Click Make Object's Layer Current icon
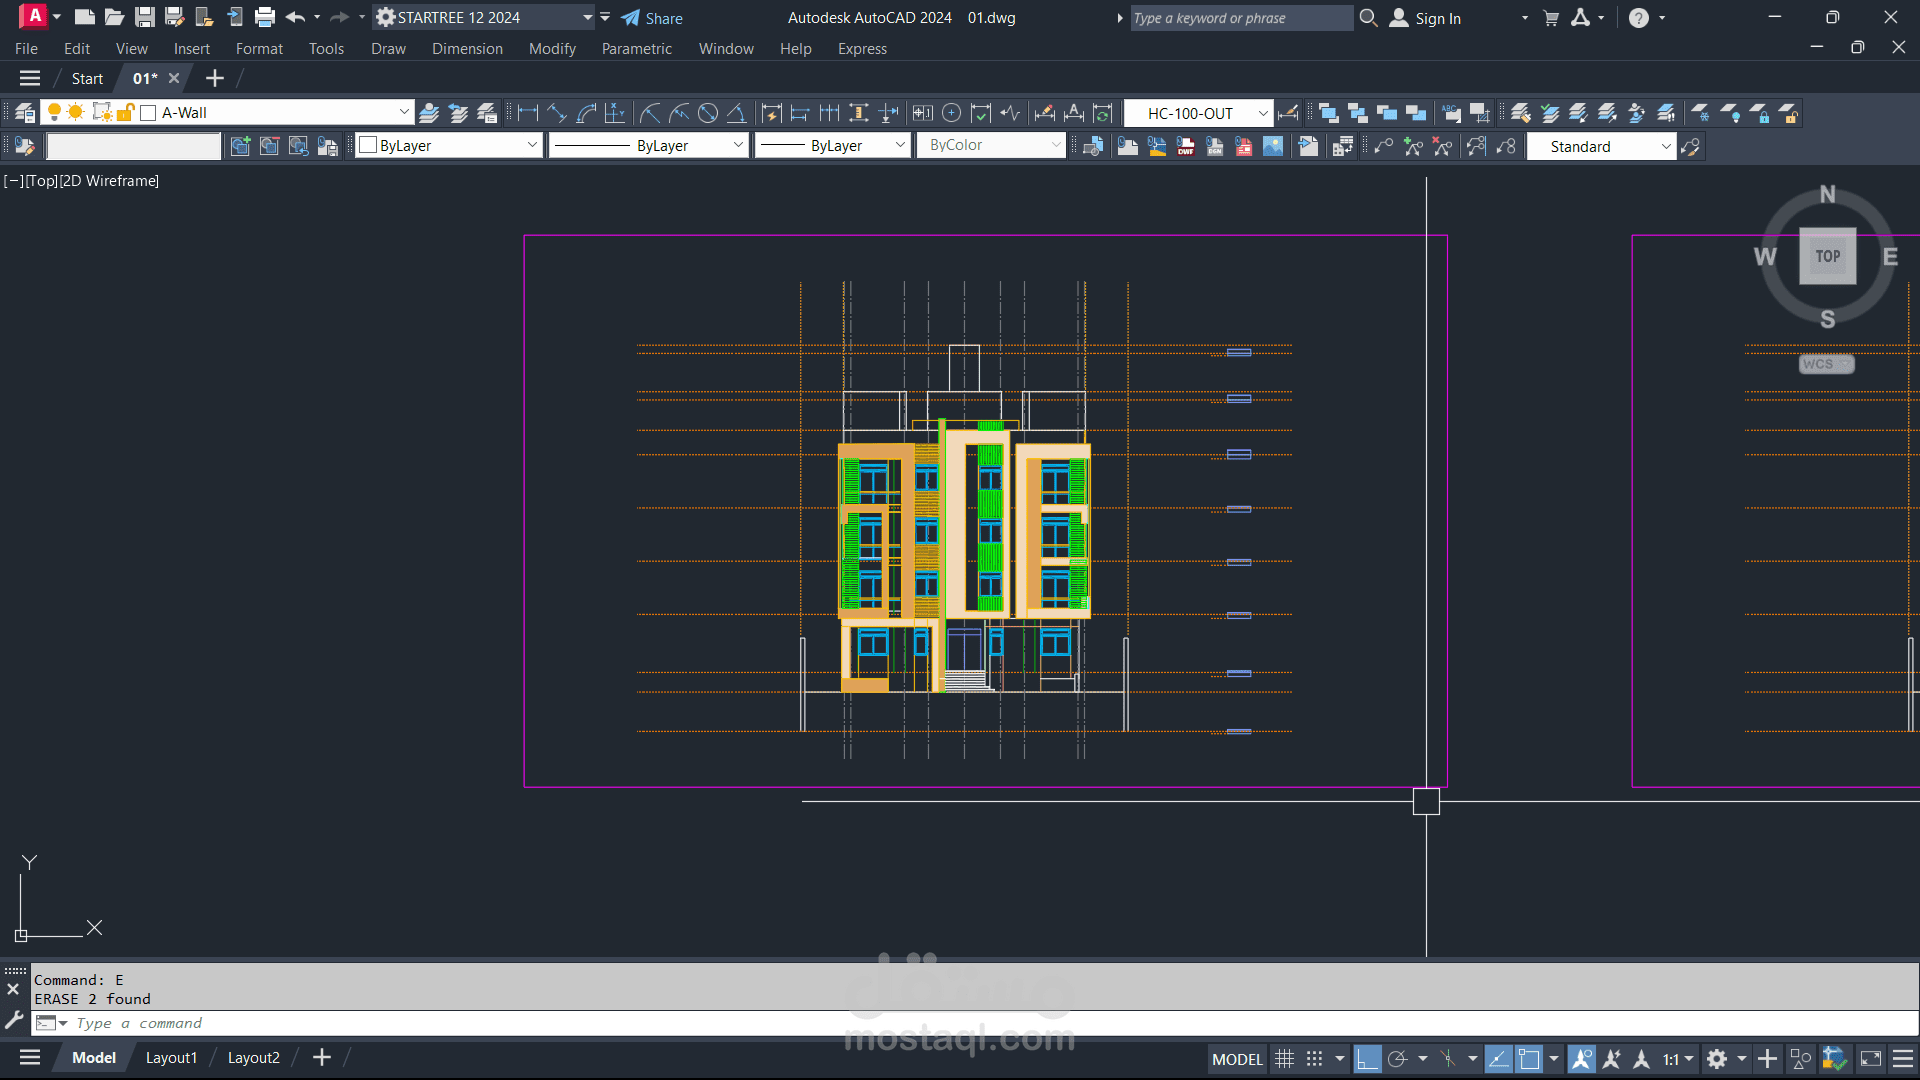1920x1080 pixels. [x=429, y=113]
